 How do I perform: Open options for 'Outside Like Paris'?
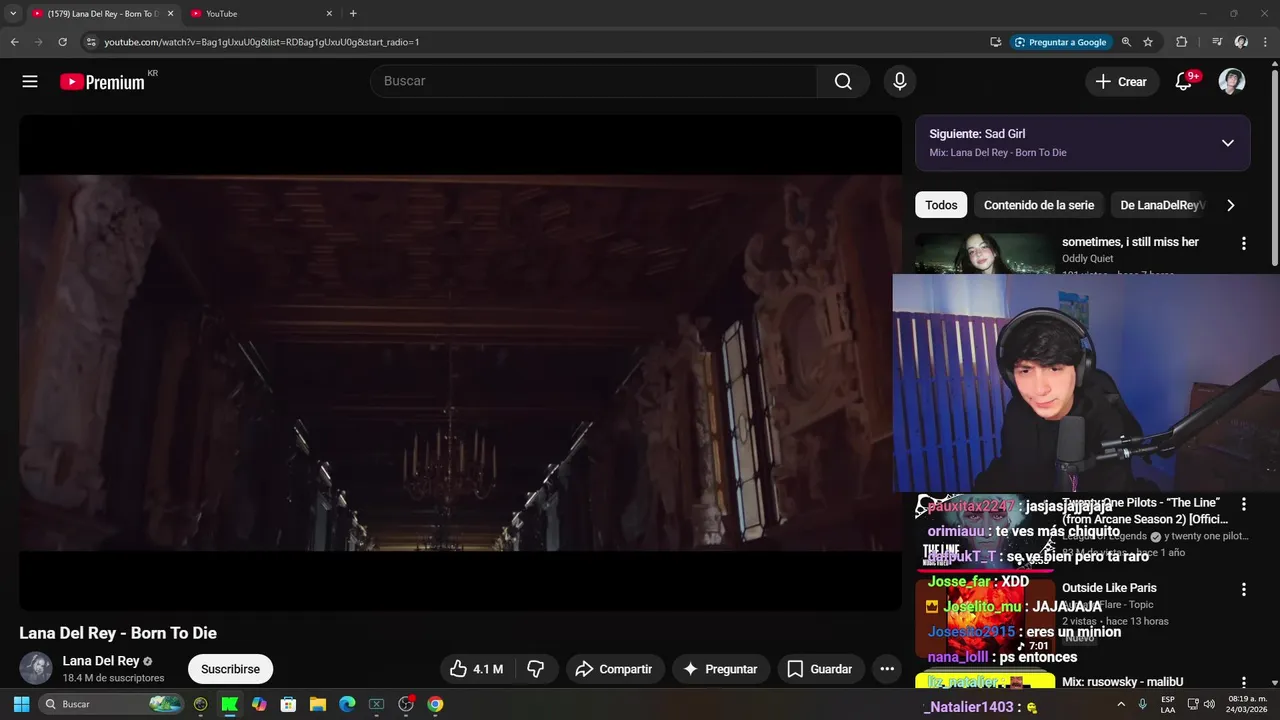coord(1244,590)
